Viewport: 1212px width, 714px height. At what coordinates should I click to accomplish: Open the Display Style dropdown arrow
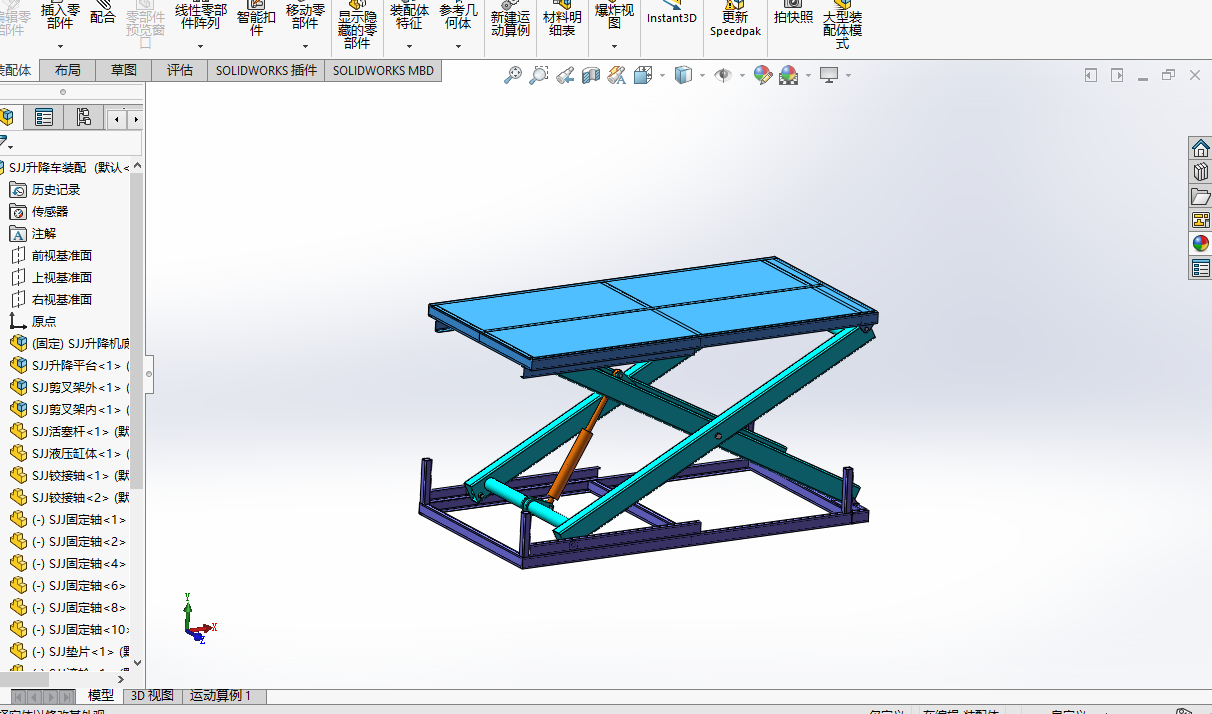(702, 76)
